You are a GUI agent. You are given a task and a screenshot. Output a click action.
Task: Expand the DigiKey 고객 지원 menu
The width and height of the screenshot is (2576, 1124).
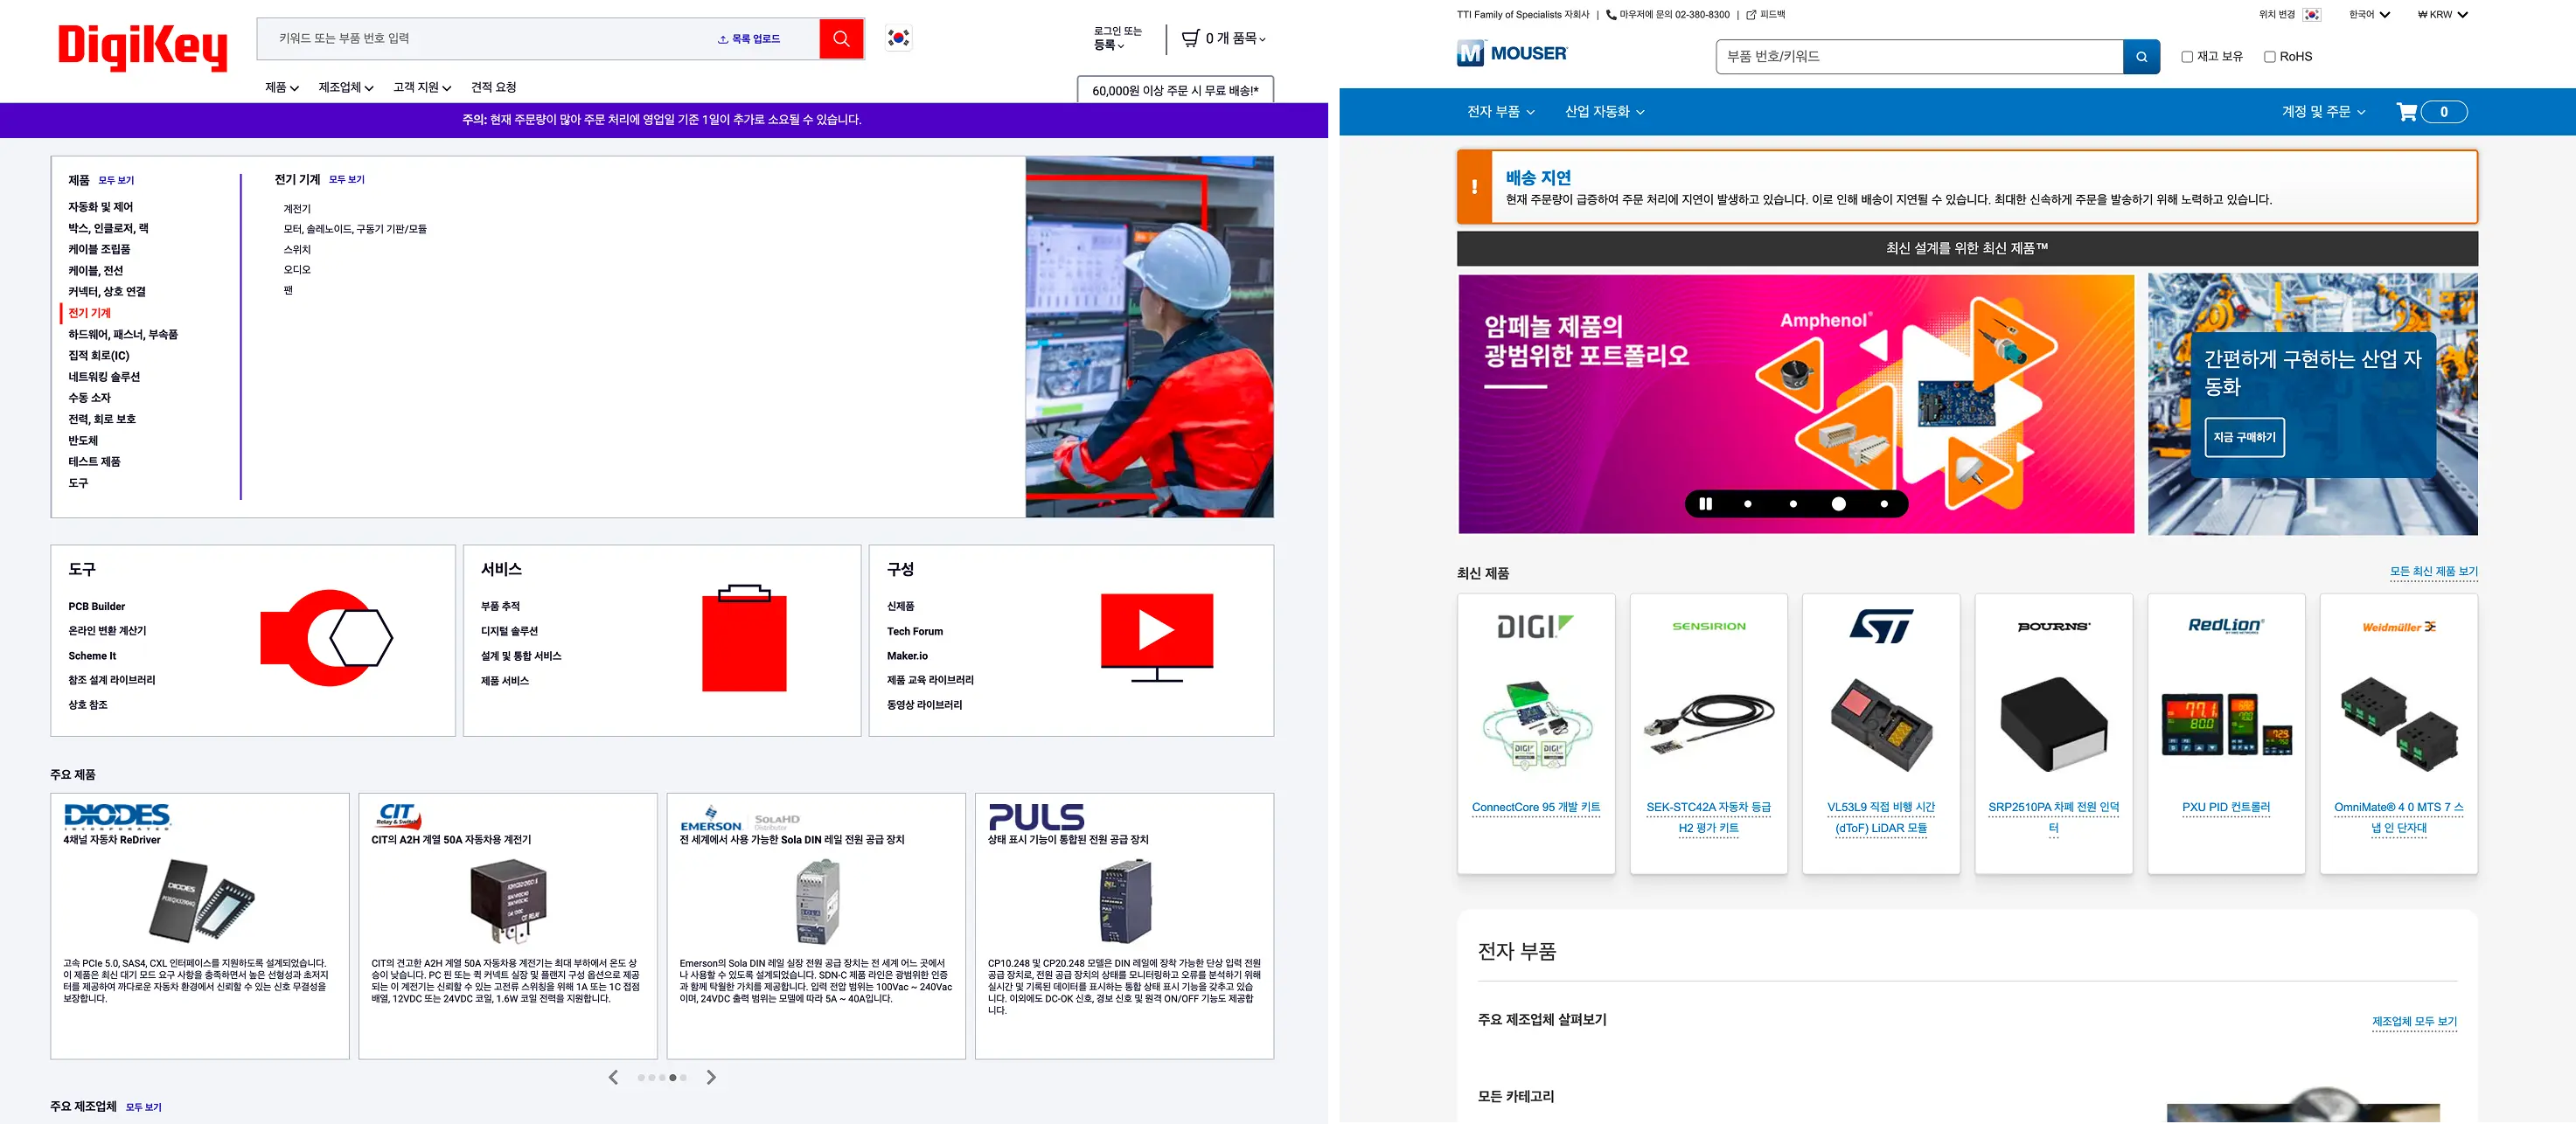[422, 88]
